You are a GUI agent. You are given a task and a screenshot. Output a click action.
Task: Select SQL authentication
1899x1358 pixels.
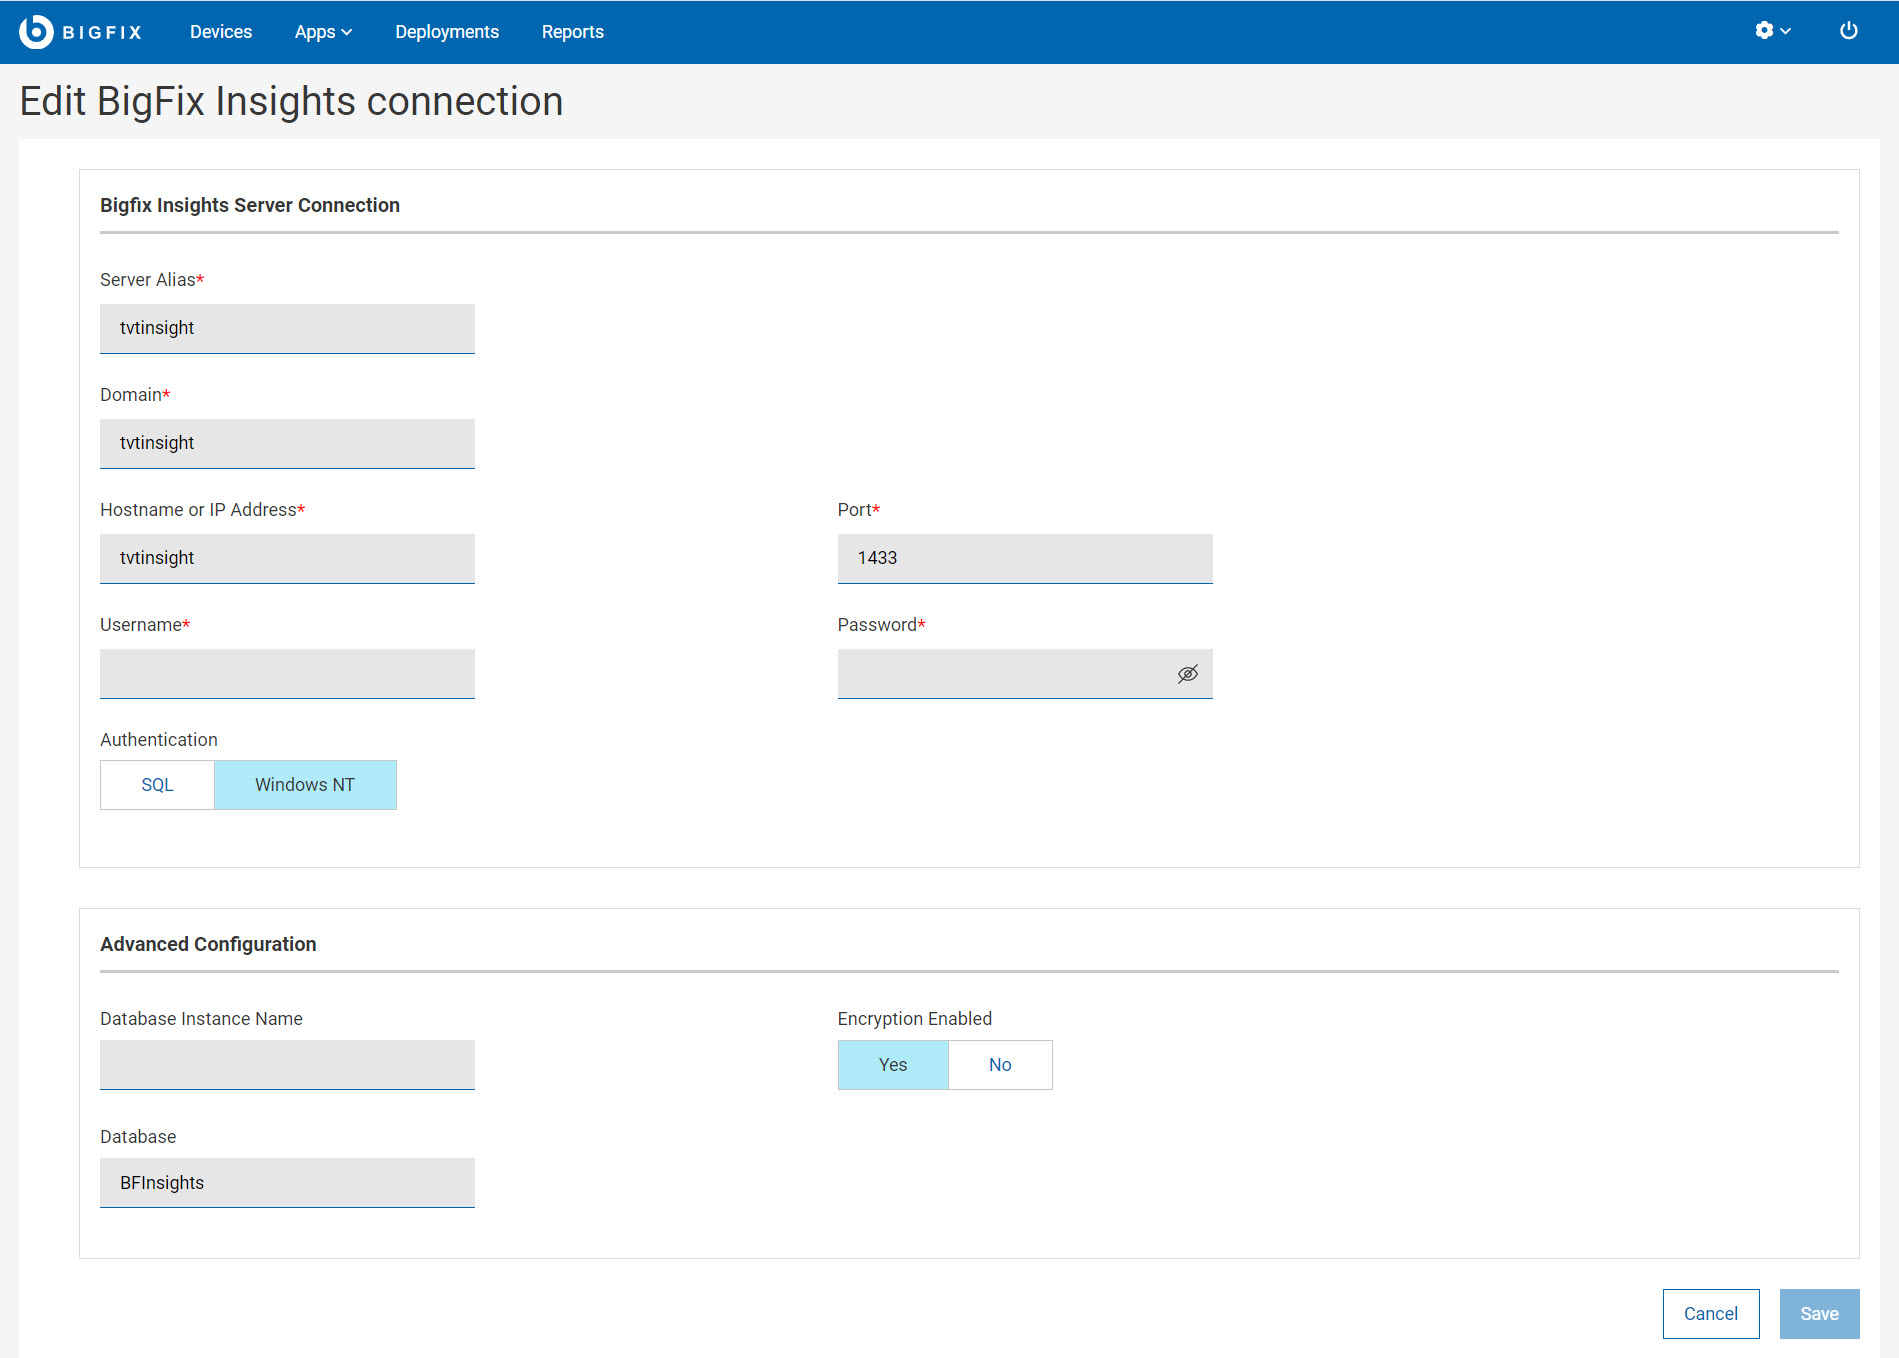click(x=157, y=785)
